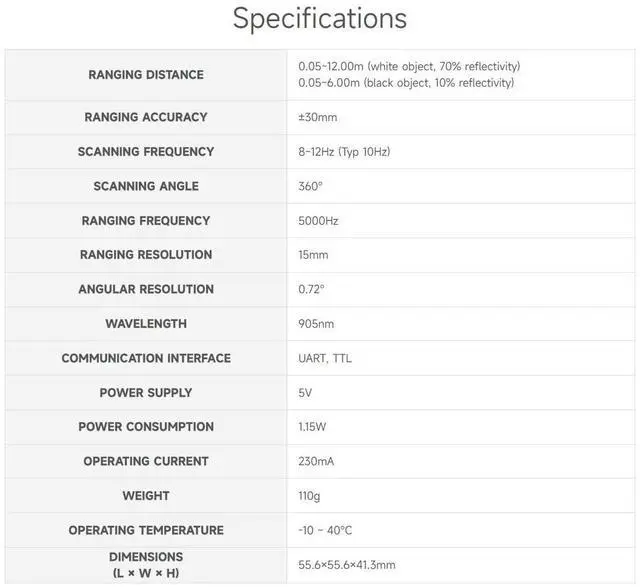This screenshot has height=587, width=640.
Task: Select the COMMUNICATION INTERFACE label
Action: [x=146, y=358]
